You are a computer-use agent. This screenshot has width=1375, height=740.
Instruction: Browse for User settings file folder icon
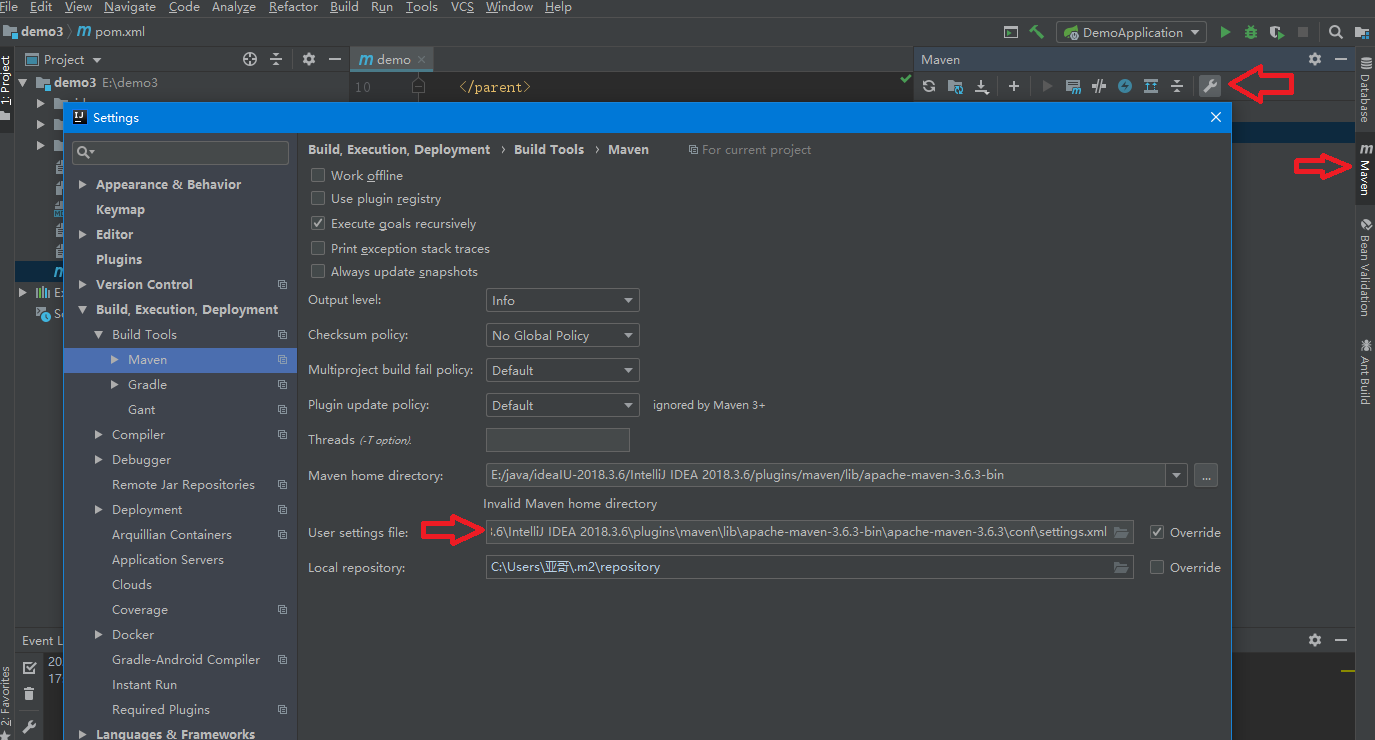pos(1121,532)
